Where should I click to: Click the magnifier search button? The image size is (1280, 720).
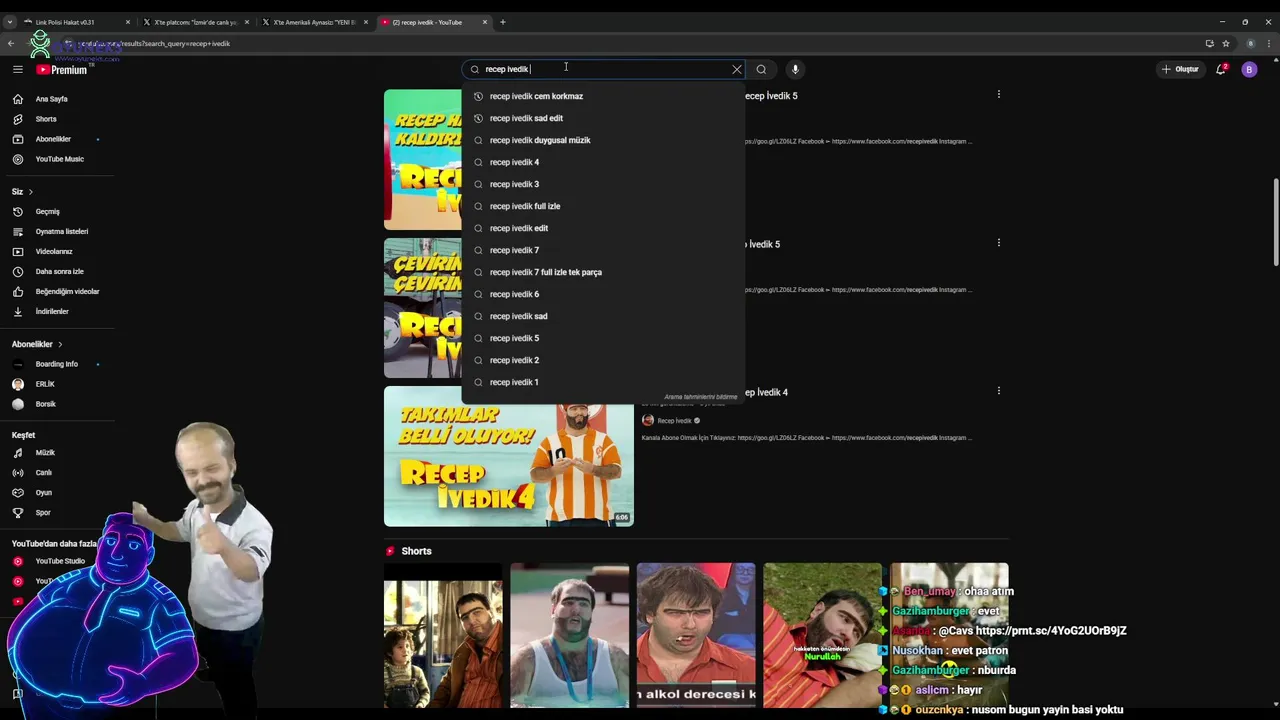pos(761,69)
